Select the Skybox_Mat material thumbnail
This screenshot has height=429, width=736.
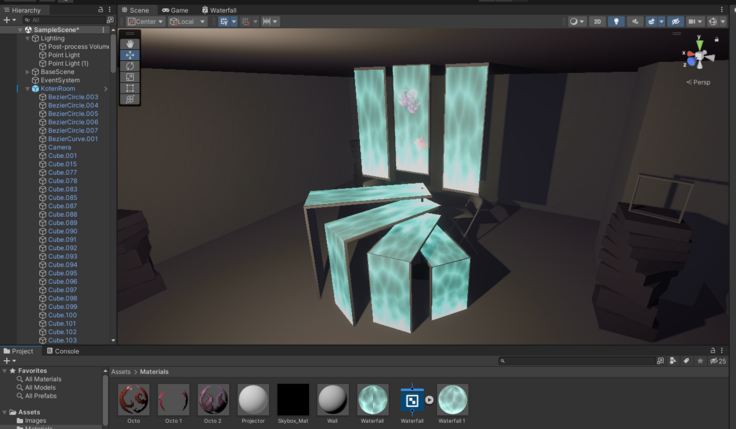(293, 400)
